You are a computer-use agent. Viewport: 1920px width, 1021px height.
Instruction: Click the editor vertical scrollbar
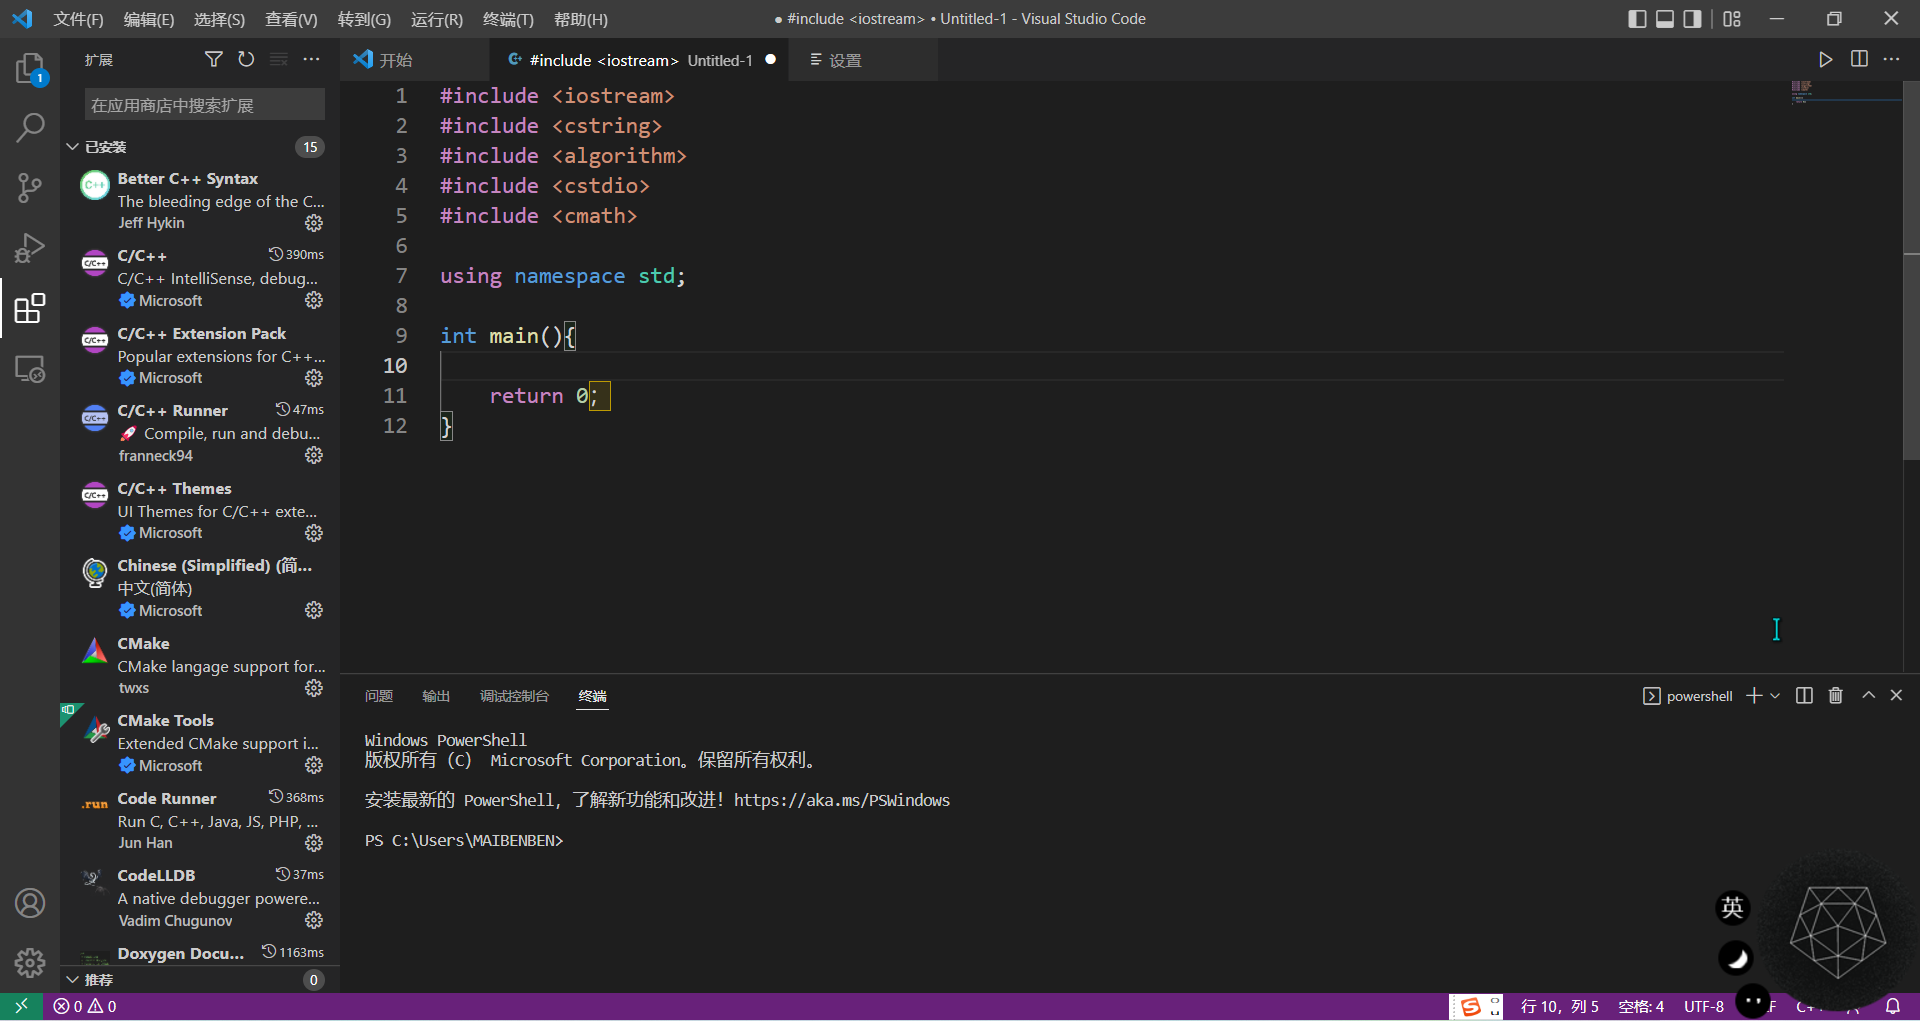point(1911,270)
